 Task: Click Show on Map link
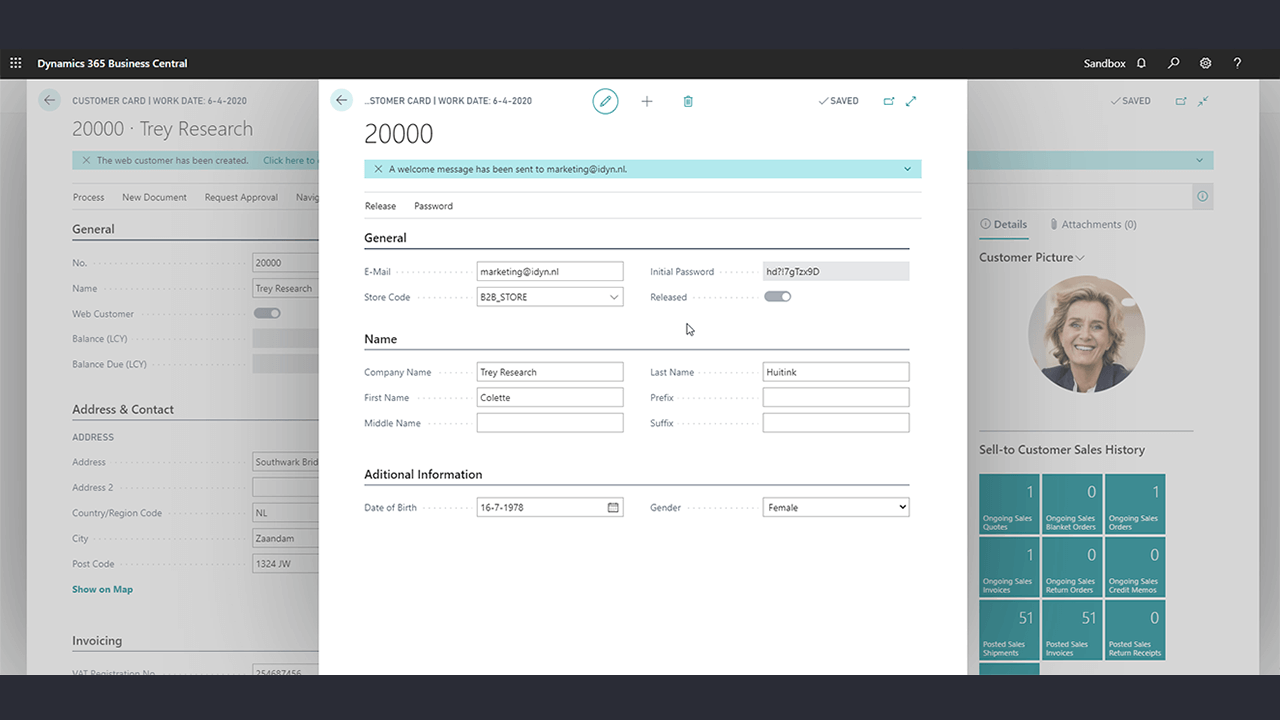coord(102,589)
